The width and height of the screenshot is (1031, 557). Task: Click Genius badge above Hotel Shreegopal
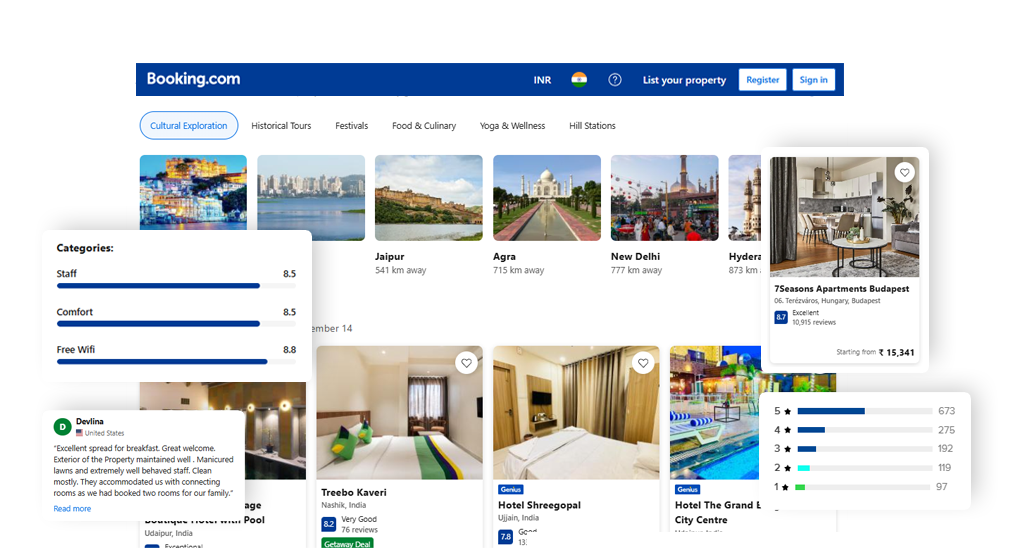click(x=511, y=490)
